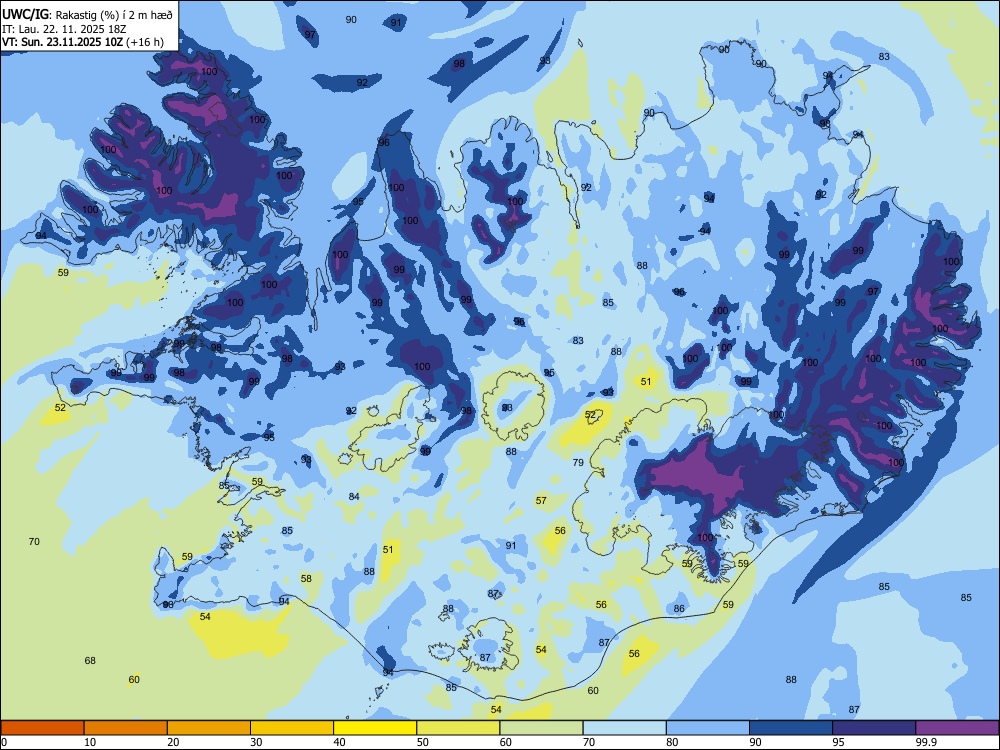Click the golden 30–40 legend swatch
This screenshot has width=1000, height=750.
pos(292,728)
